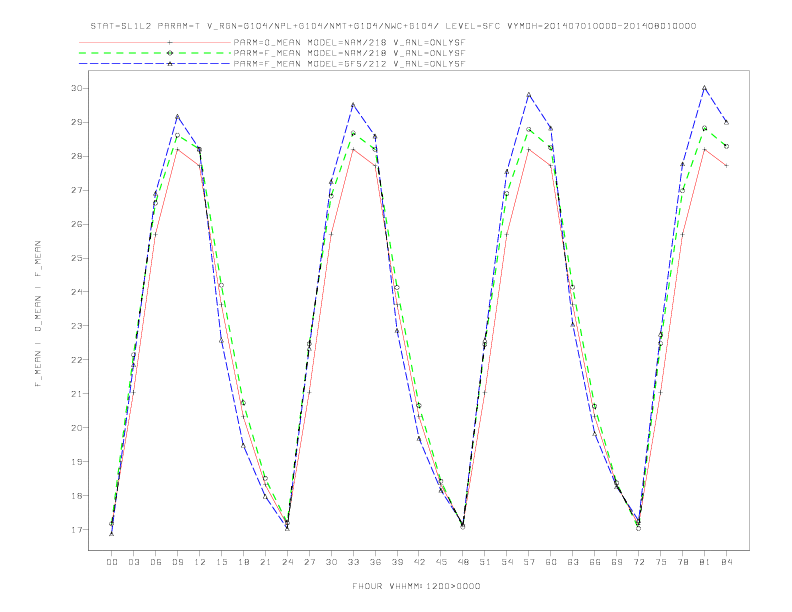The image size is (792, 612).
Task: Click the vertical y-axis title F_MEAN | O_MEAN
Action: [38, 314]
